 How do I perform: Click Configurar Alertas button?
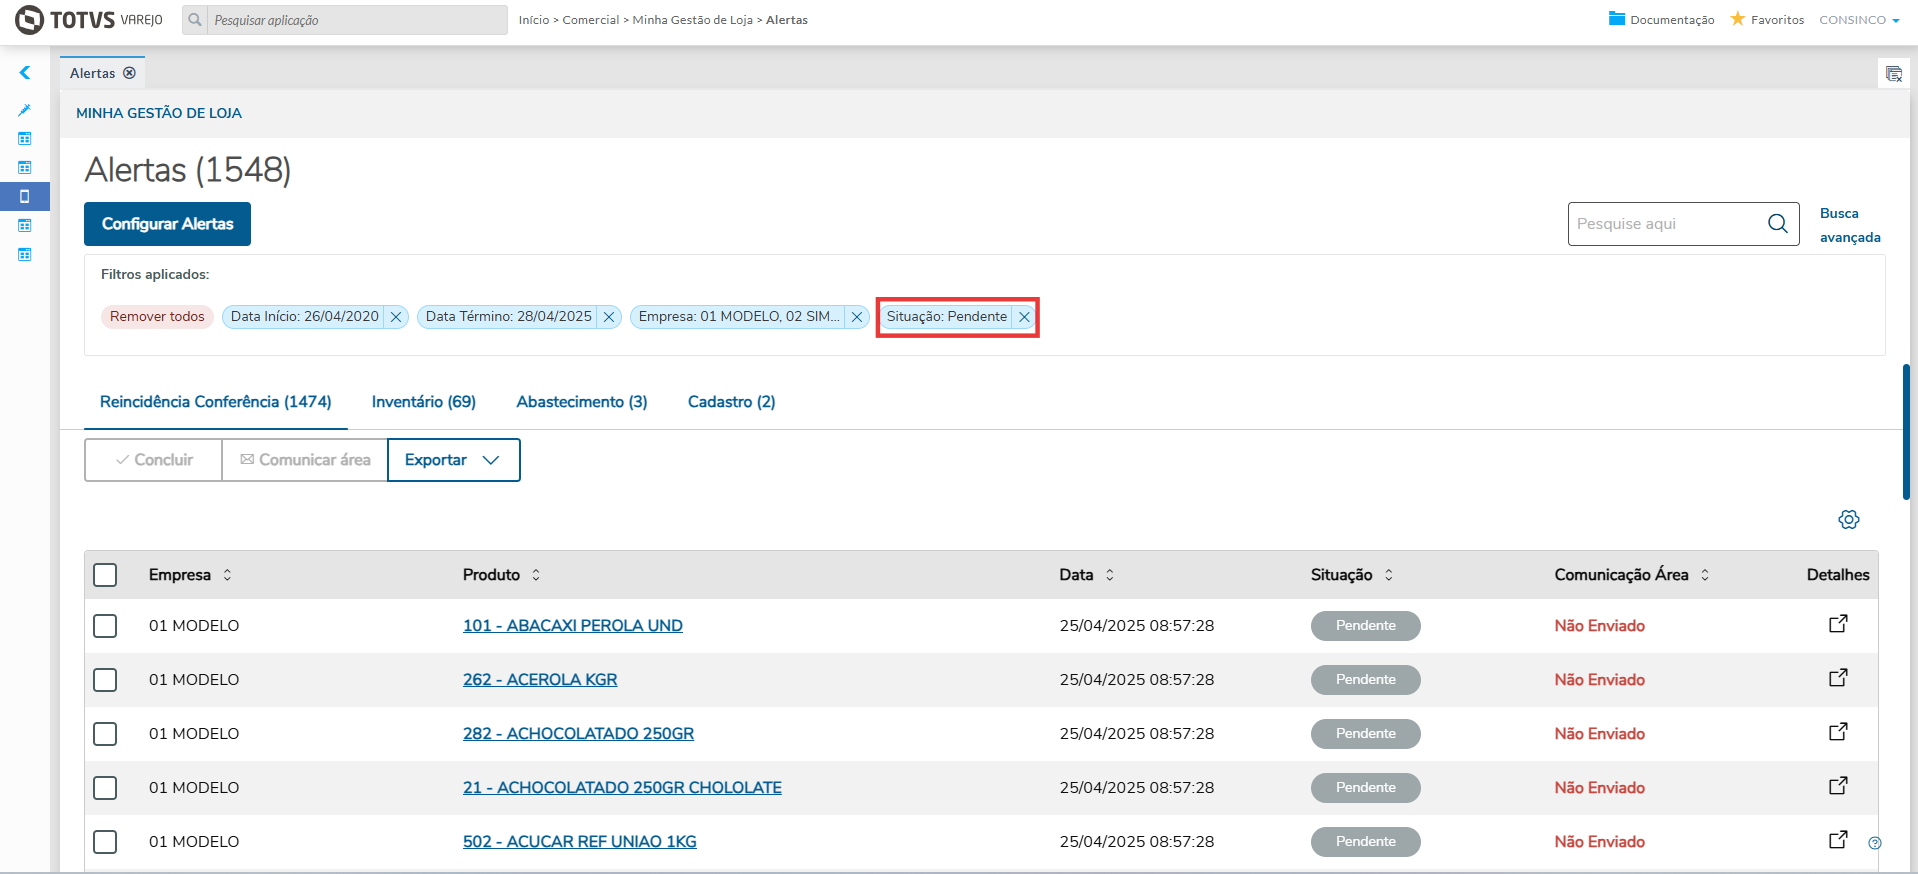(x=167, y=224)
